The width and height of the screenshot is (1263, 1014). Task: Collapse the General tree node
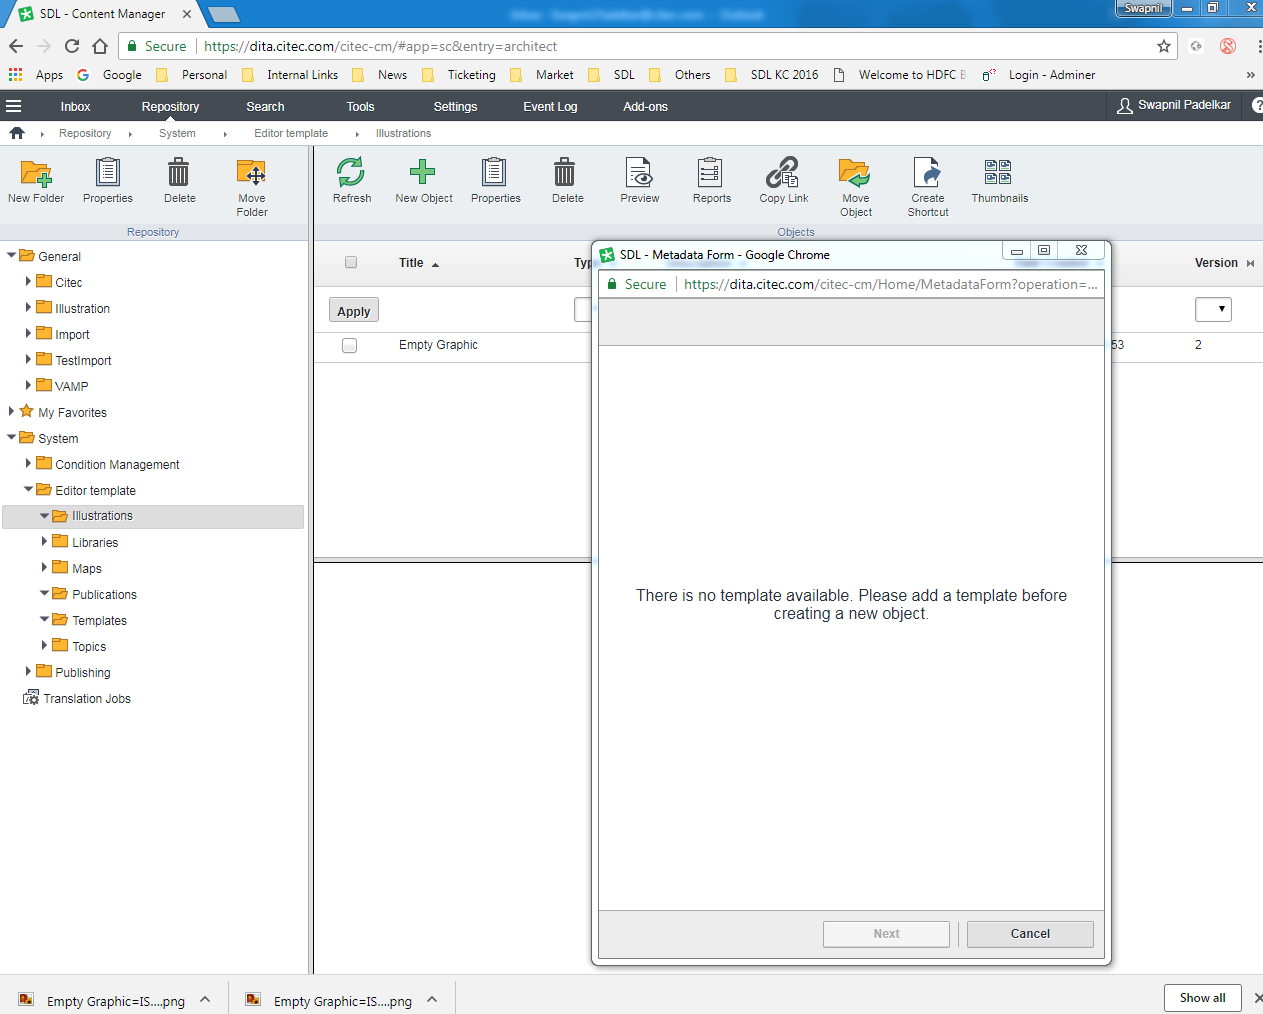12,256
